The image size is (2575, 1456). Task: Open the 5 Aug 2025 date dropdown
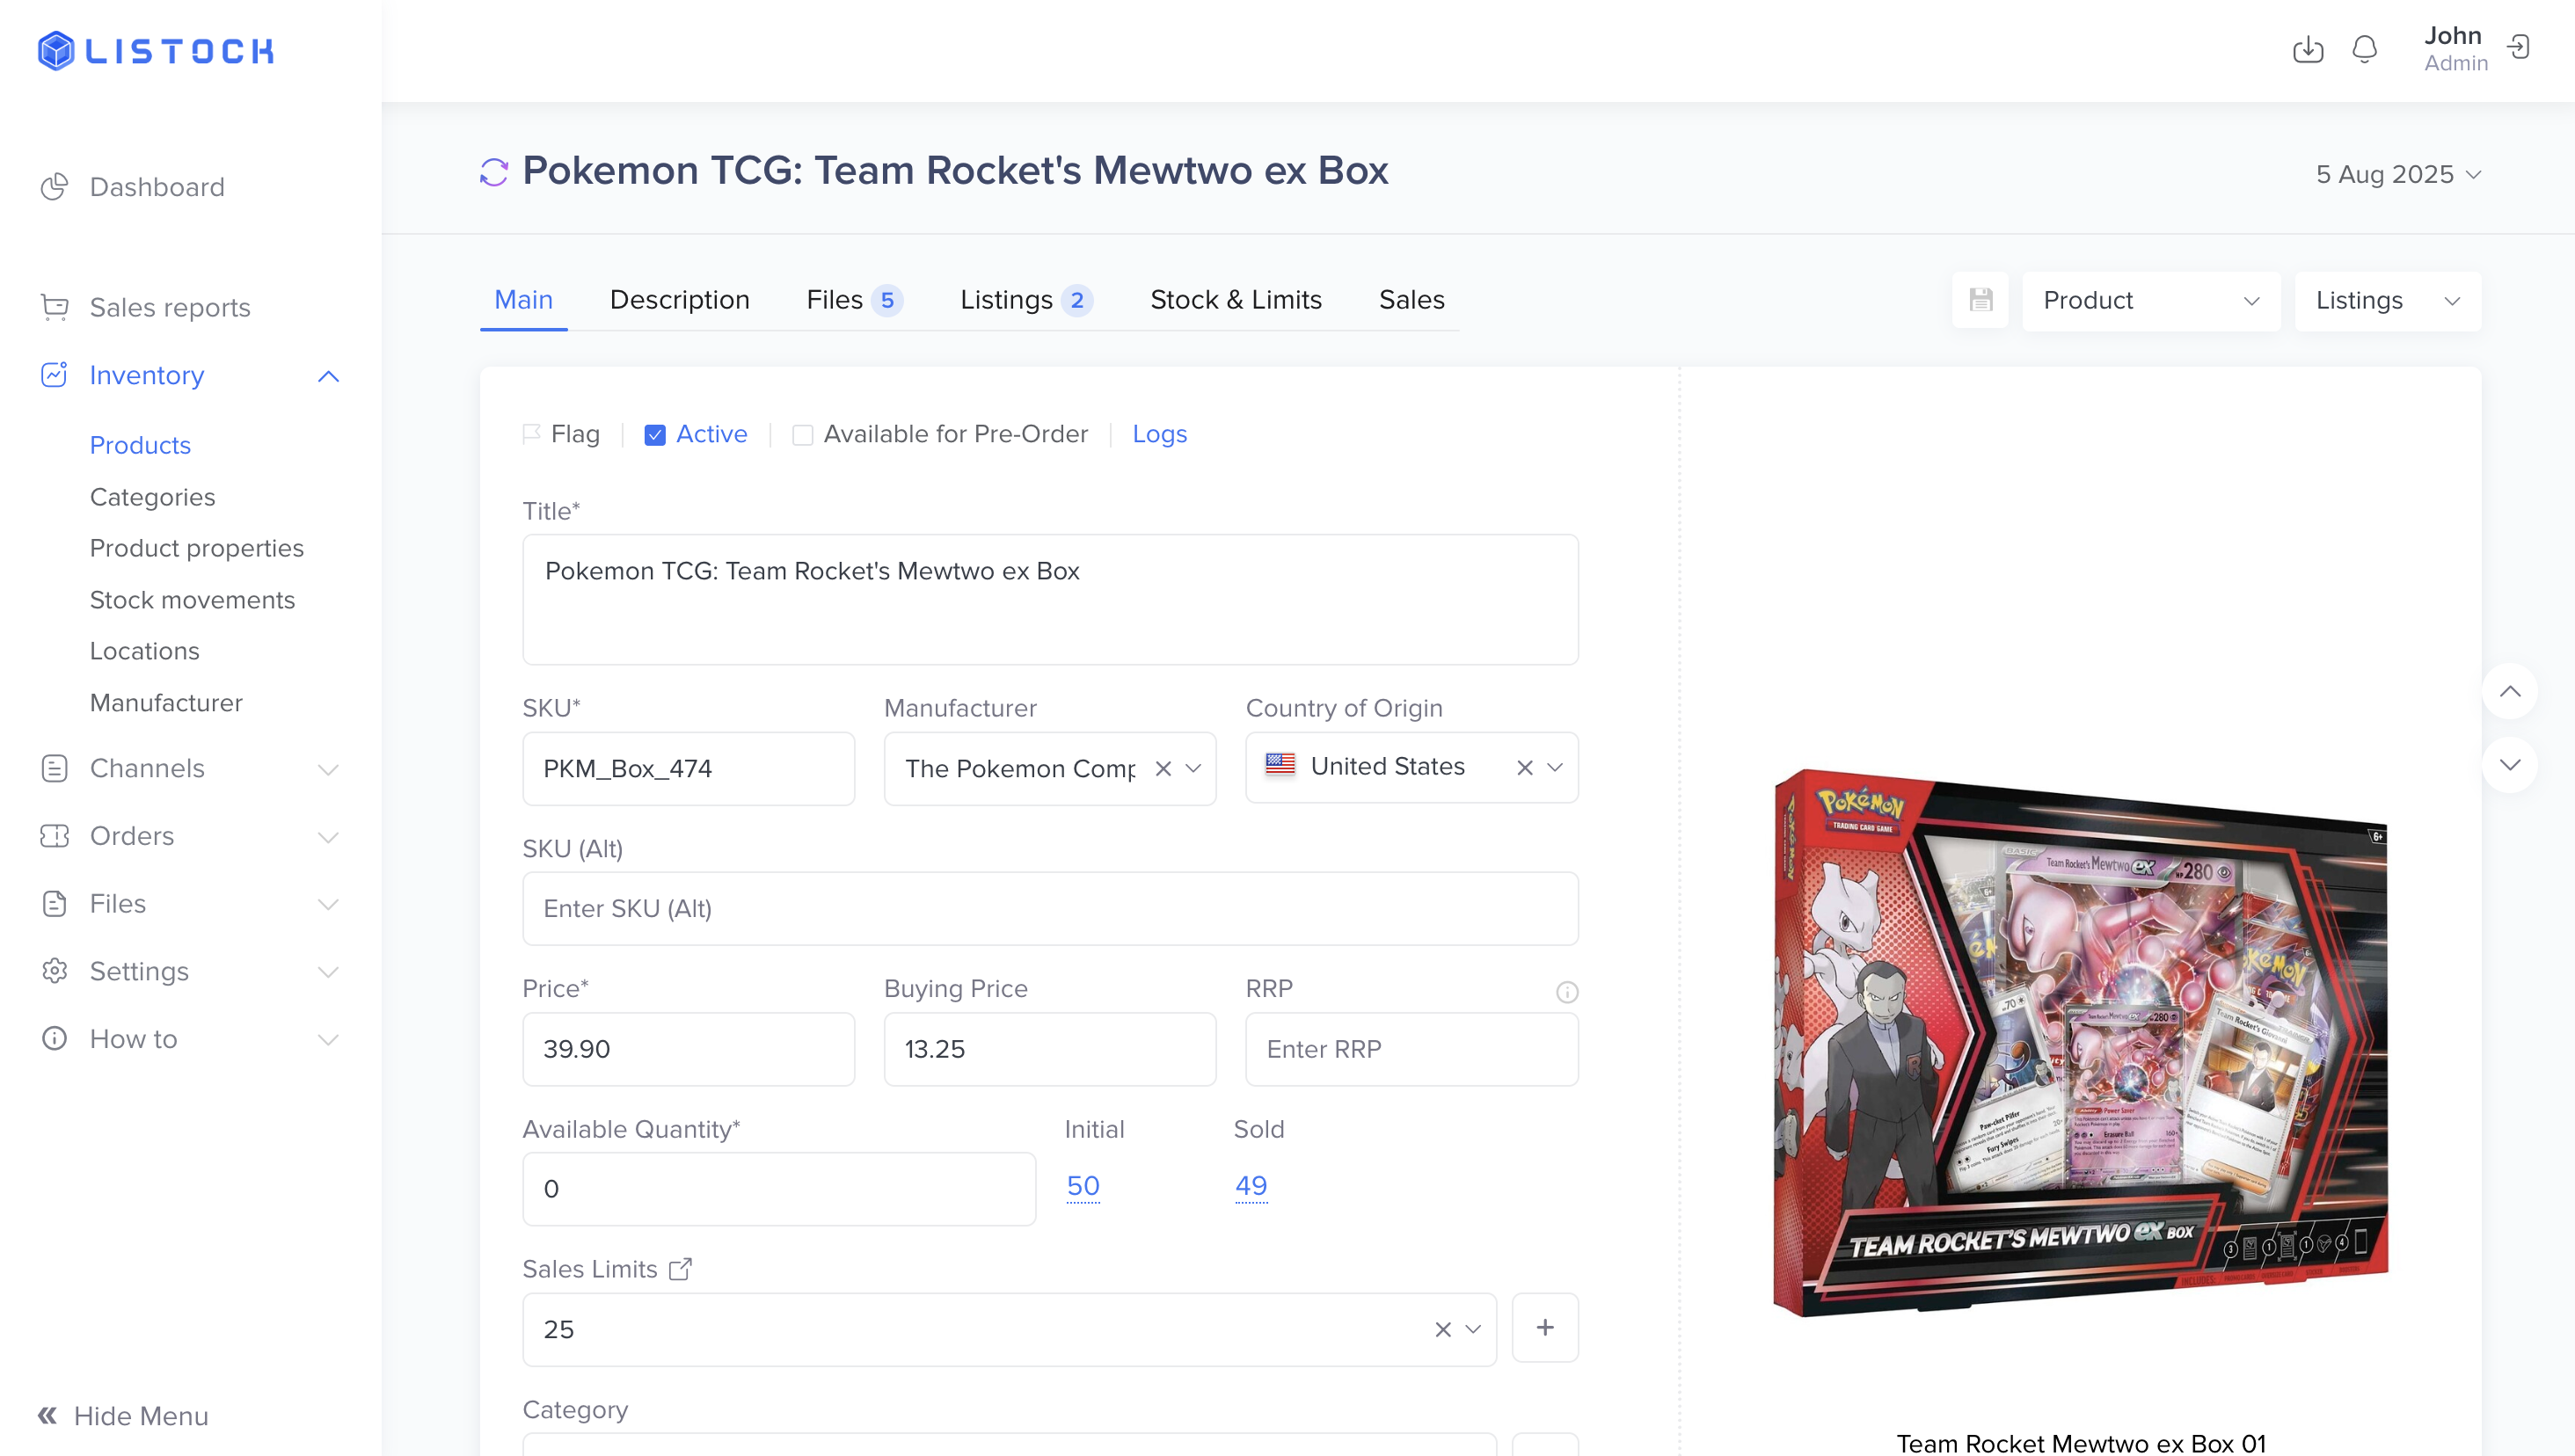[2397, 174]
